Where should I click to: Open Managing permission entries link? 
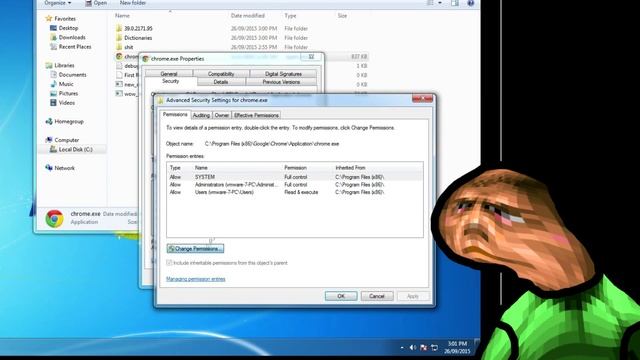click(196, 279)
